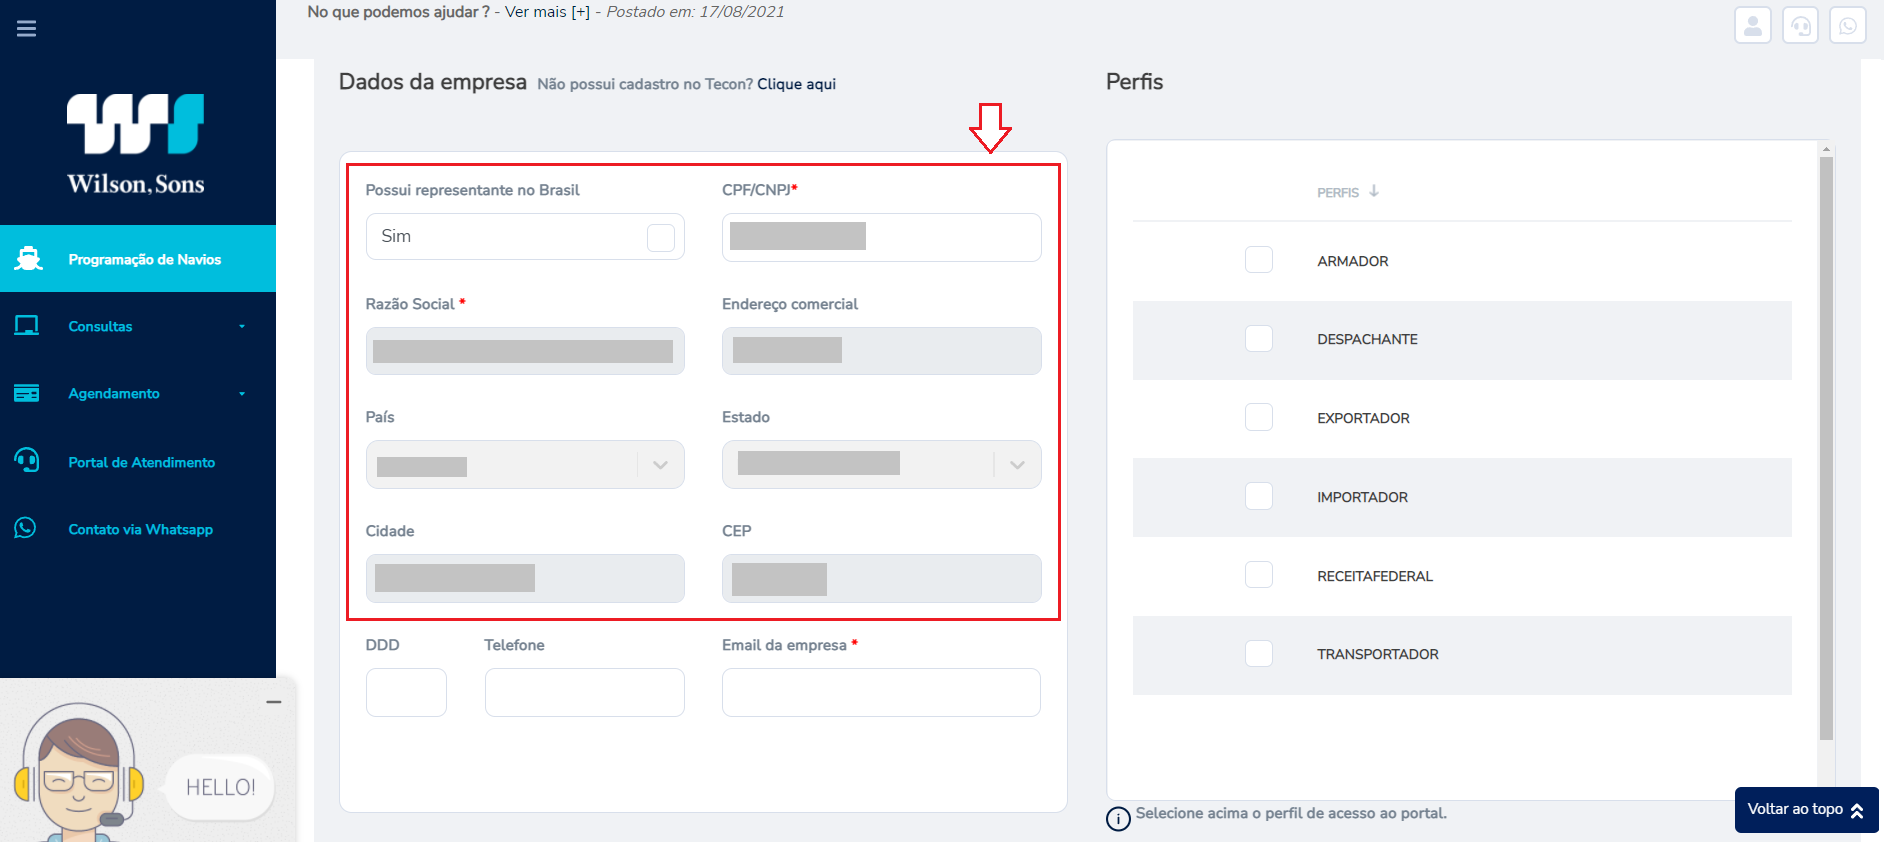Open the user profile icon at top right
The image size is (1884, 842).
[1752, 26]
